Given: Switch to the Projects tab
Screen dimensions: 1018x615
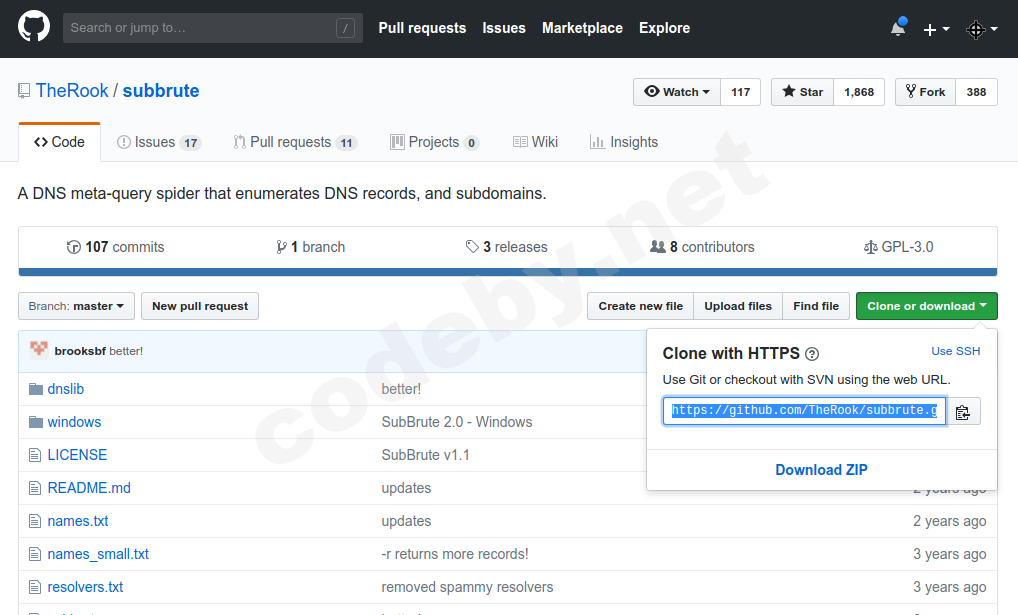Looking at the screenshot, I should pyautogui.click(x=434, y=142).
